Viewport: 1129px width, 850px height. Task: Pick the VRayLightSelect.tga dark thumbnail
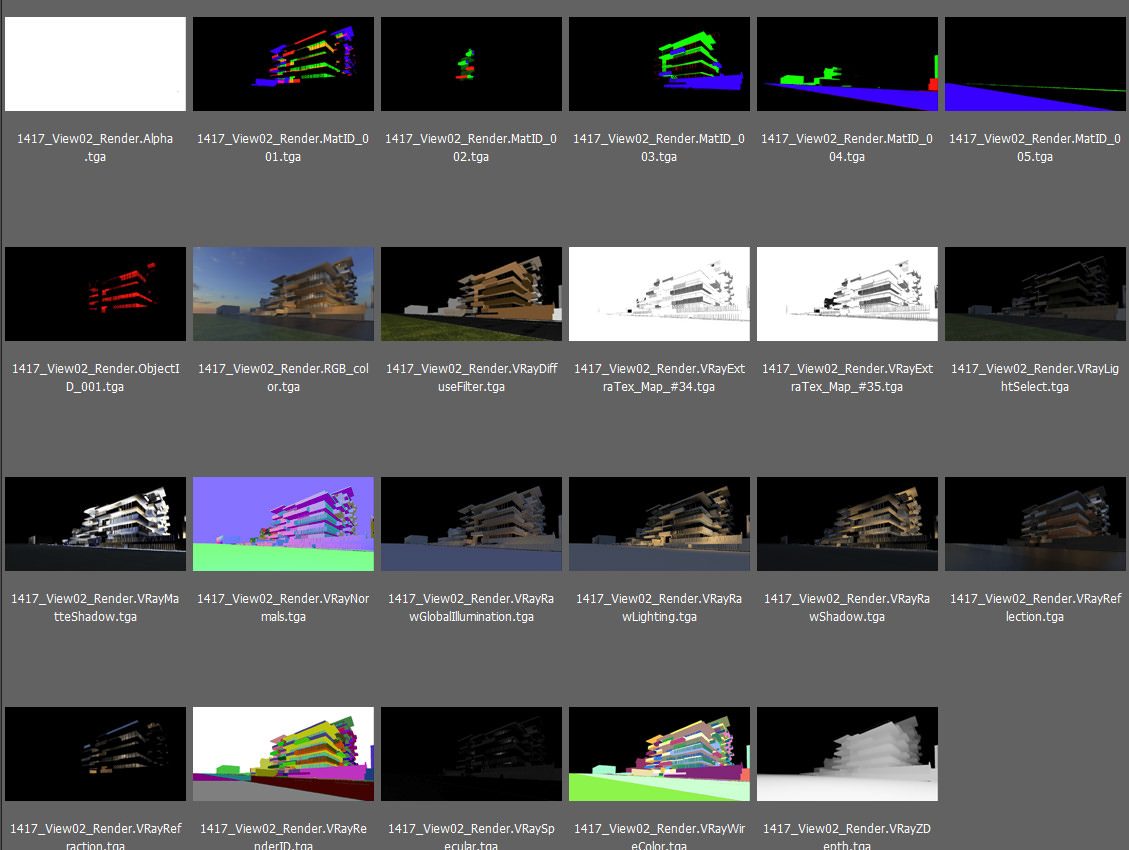click(x=1035, y=294)
